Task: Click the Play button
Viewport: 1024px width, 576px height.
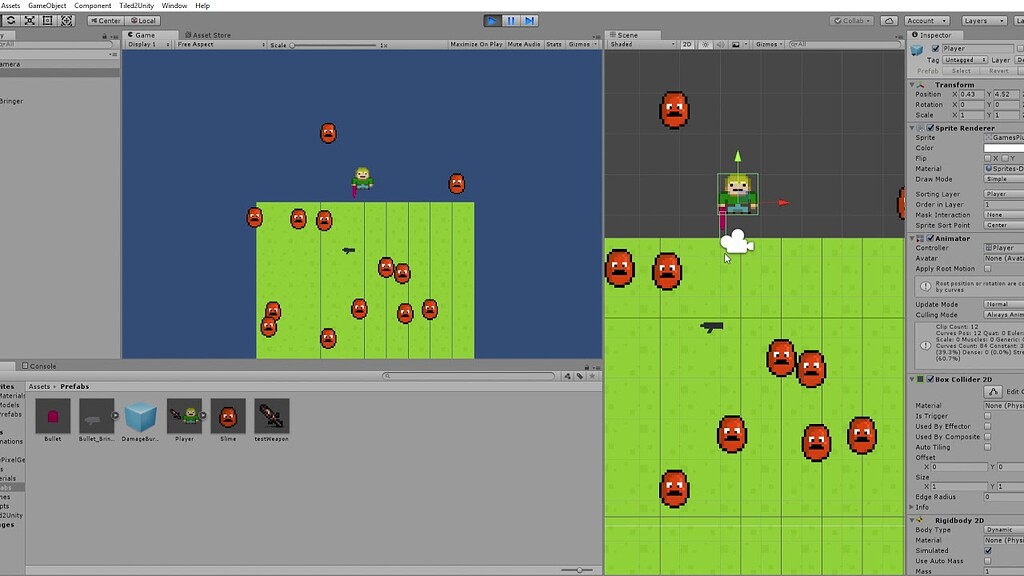Action: pos(491,19)
